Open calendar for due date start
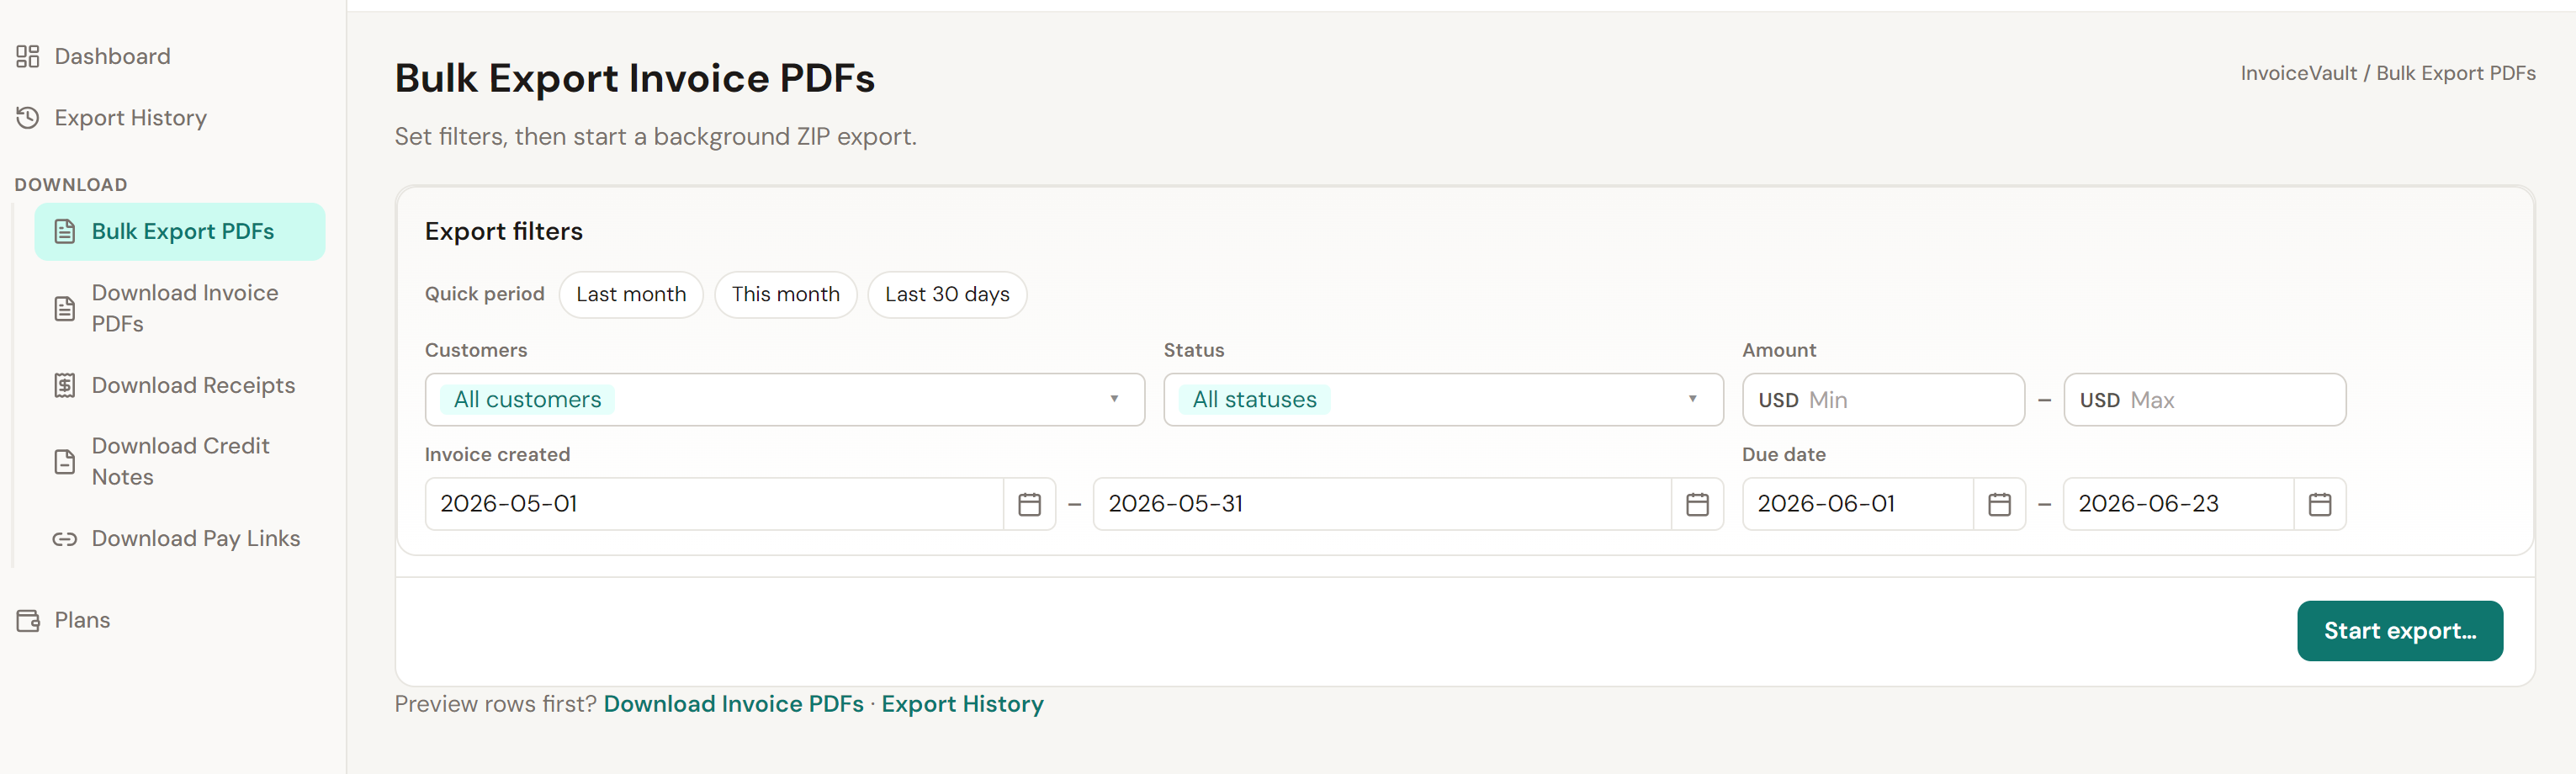2576x774 pixels. (x=1999, y=504)
